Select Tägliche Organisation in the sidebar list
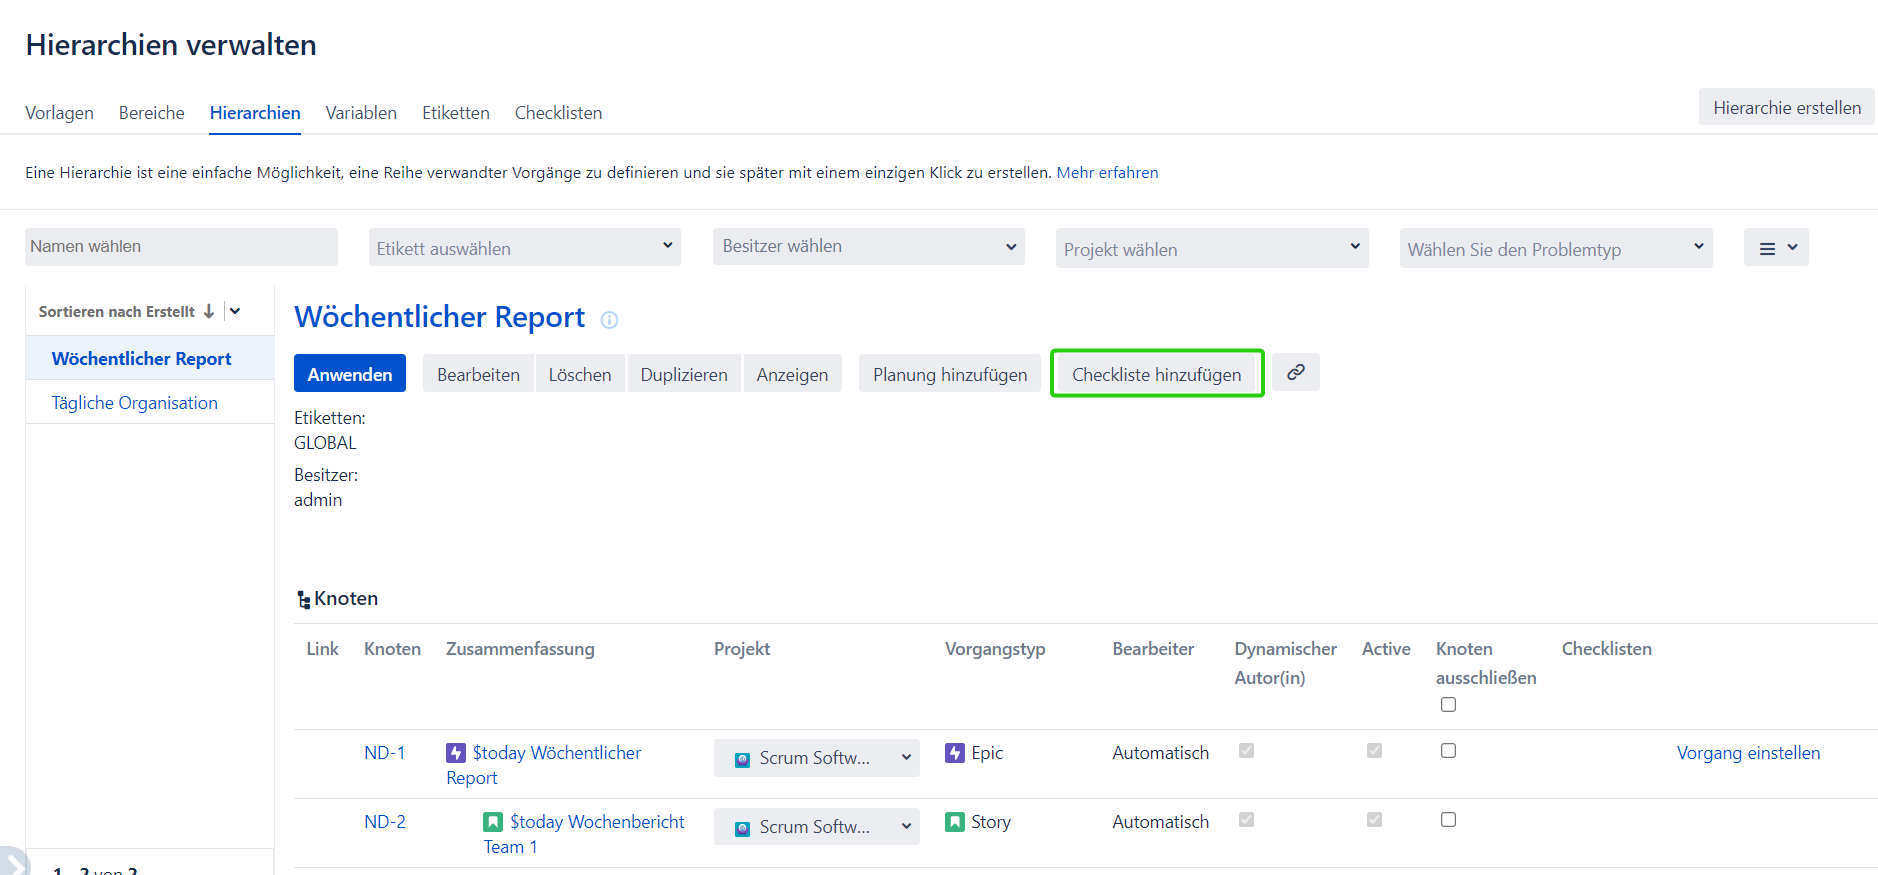This screenshot has height=875, width=1878. click(x=135, y=403)
